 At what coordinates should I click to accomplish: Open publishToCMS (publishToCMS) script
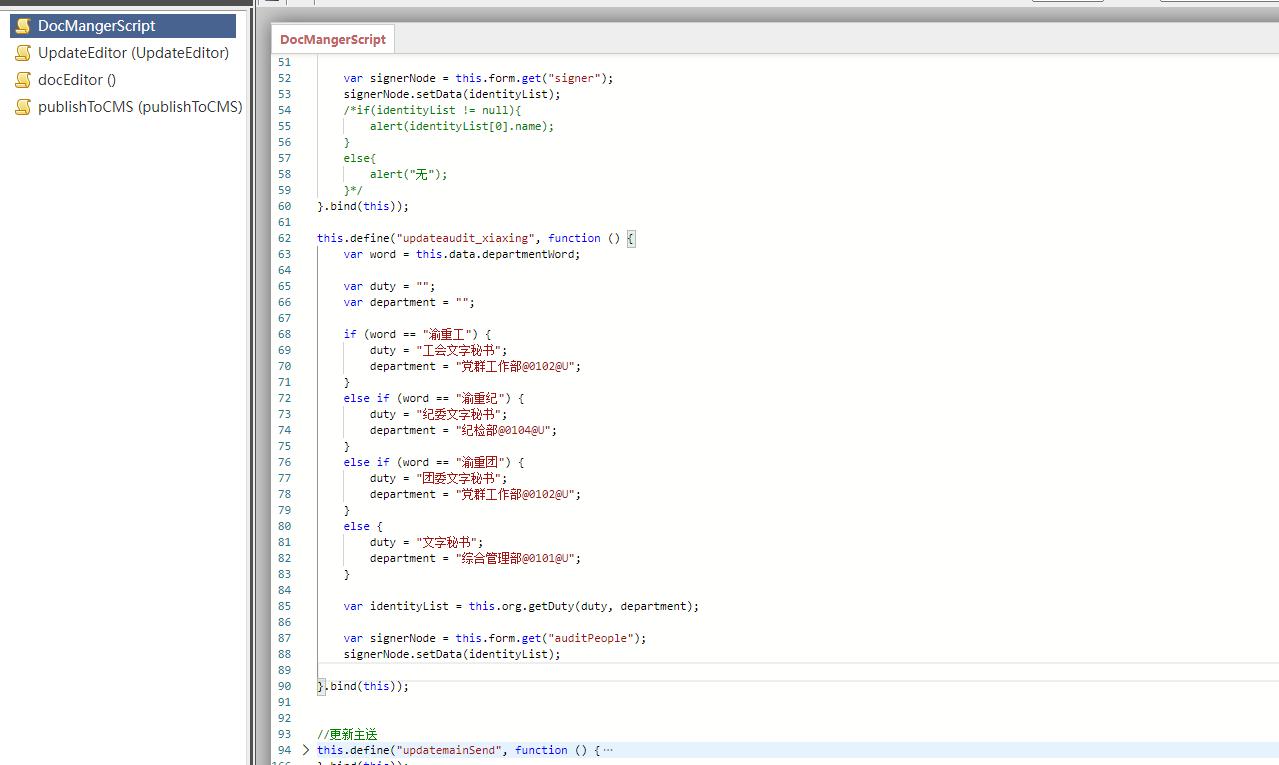pos(140,107)
